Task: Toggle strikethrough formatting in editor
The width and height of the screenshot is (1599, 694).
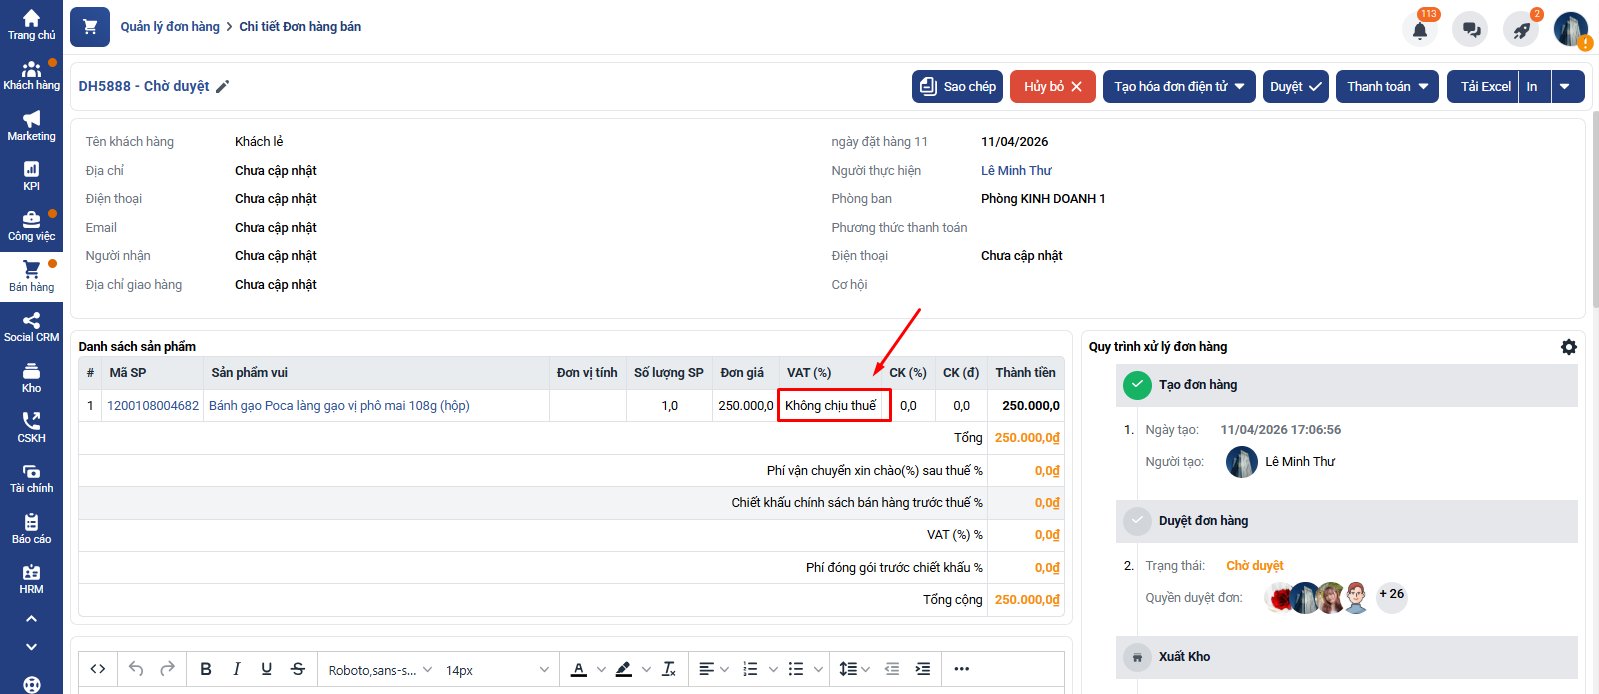Action: coord(298,669)
